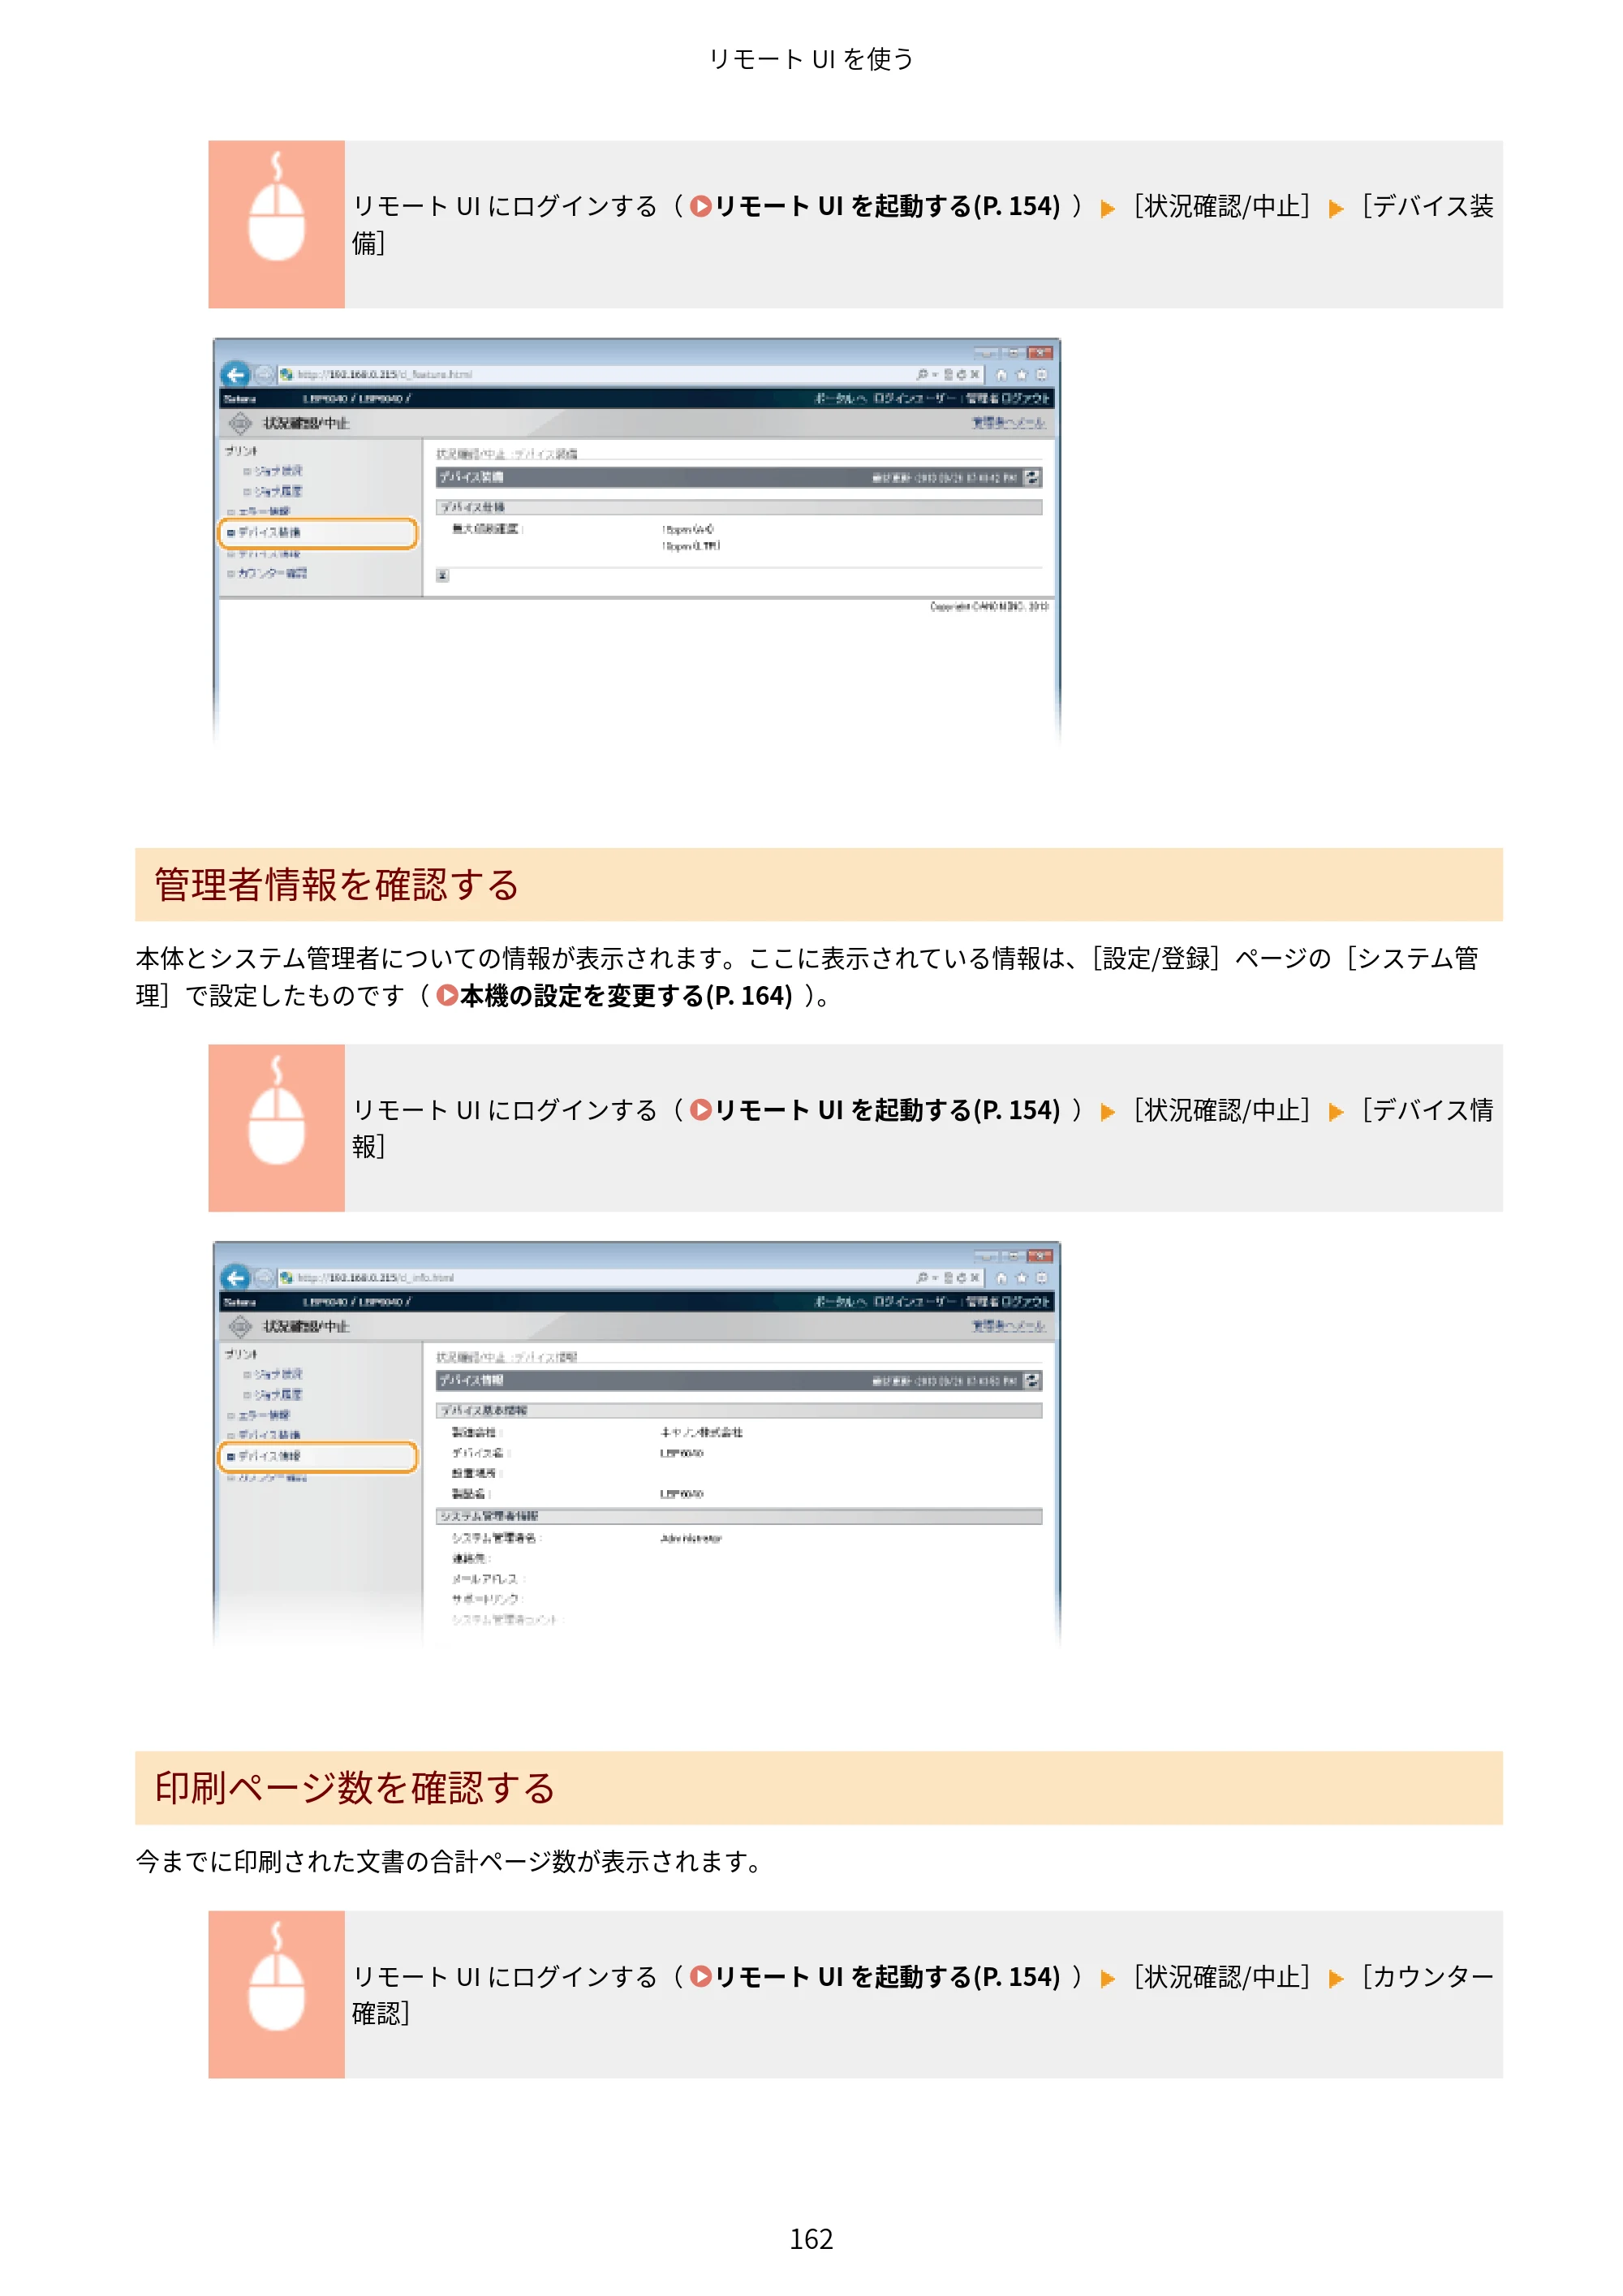Click 状況確認/中止 portal icon in lower screenshot
The height and width of the screenshot is (2296, 1623).
[x=240, y=1326]
